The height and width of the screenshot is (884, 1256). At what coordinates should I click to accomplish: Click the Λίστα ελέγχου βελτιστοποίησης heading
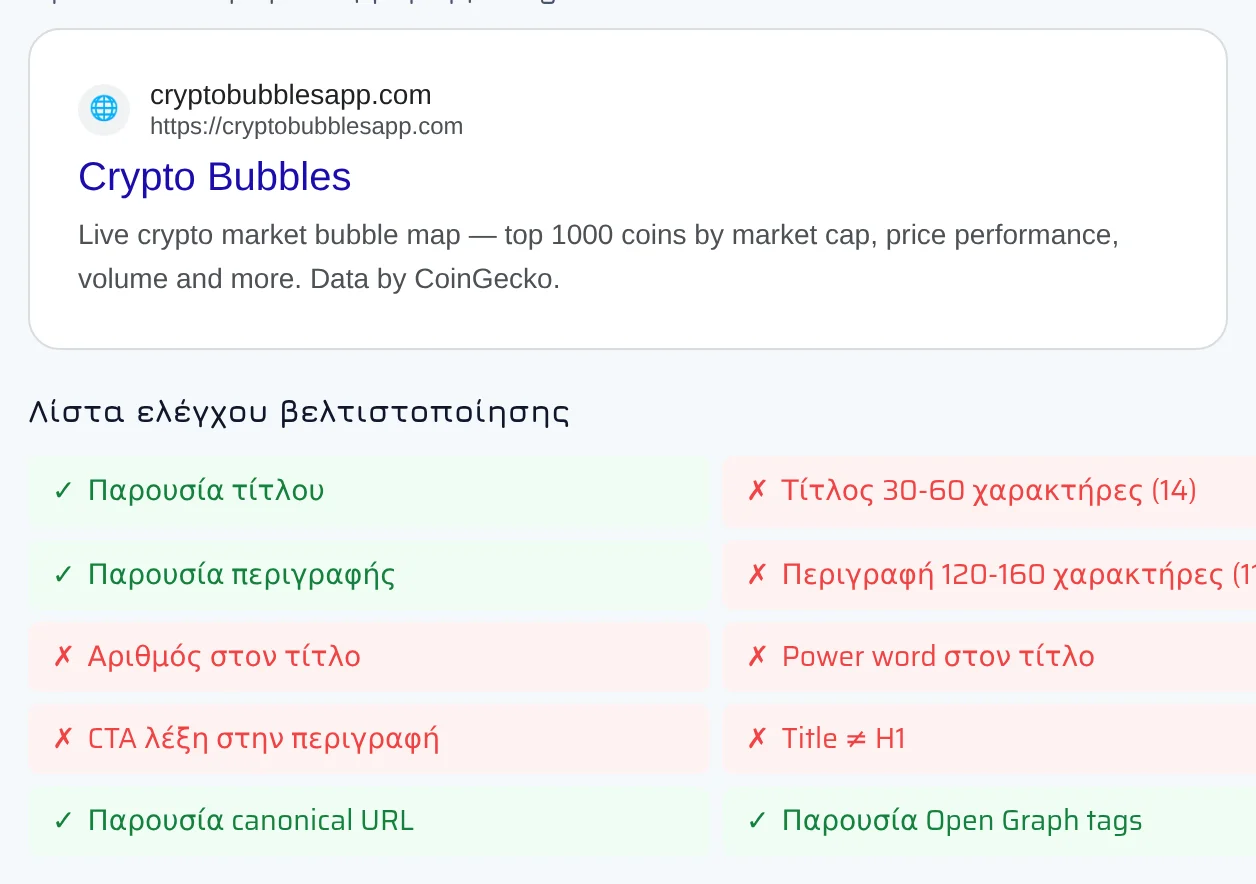point(299,412)
